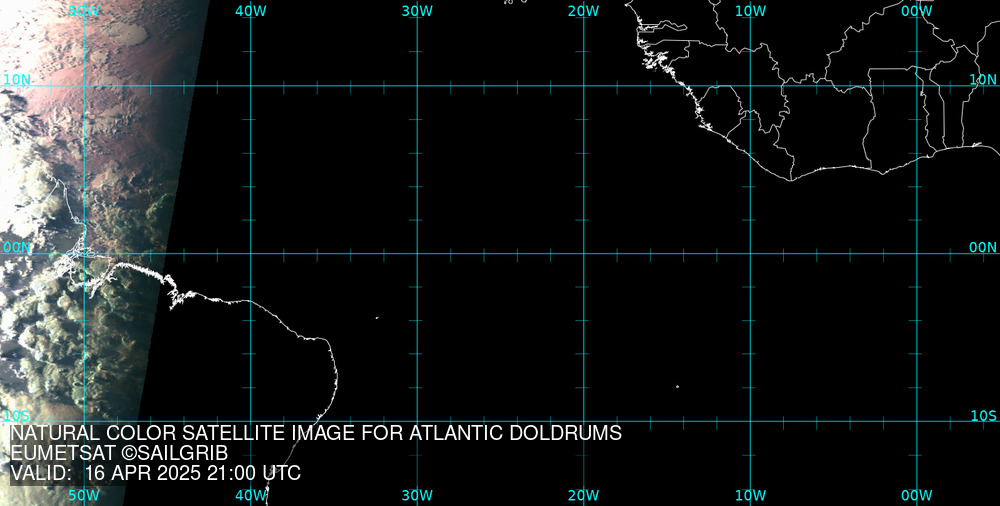Image resolution: width=1000 pixels, height=506 pixels.
Task: Click the 30W longitude label along the top edge
Action: pyautogui.click(x=418, y=11)
